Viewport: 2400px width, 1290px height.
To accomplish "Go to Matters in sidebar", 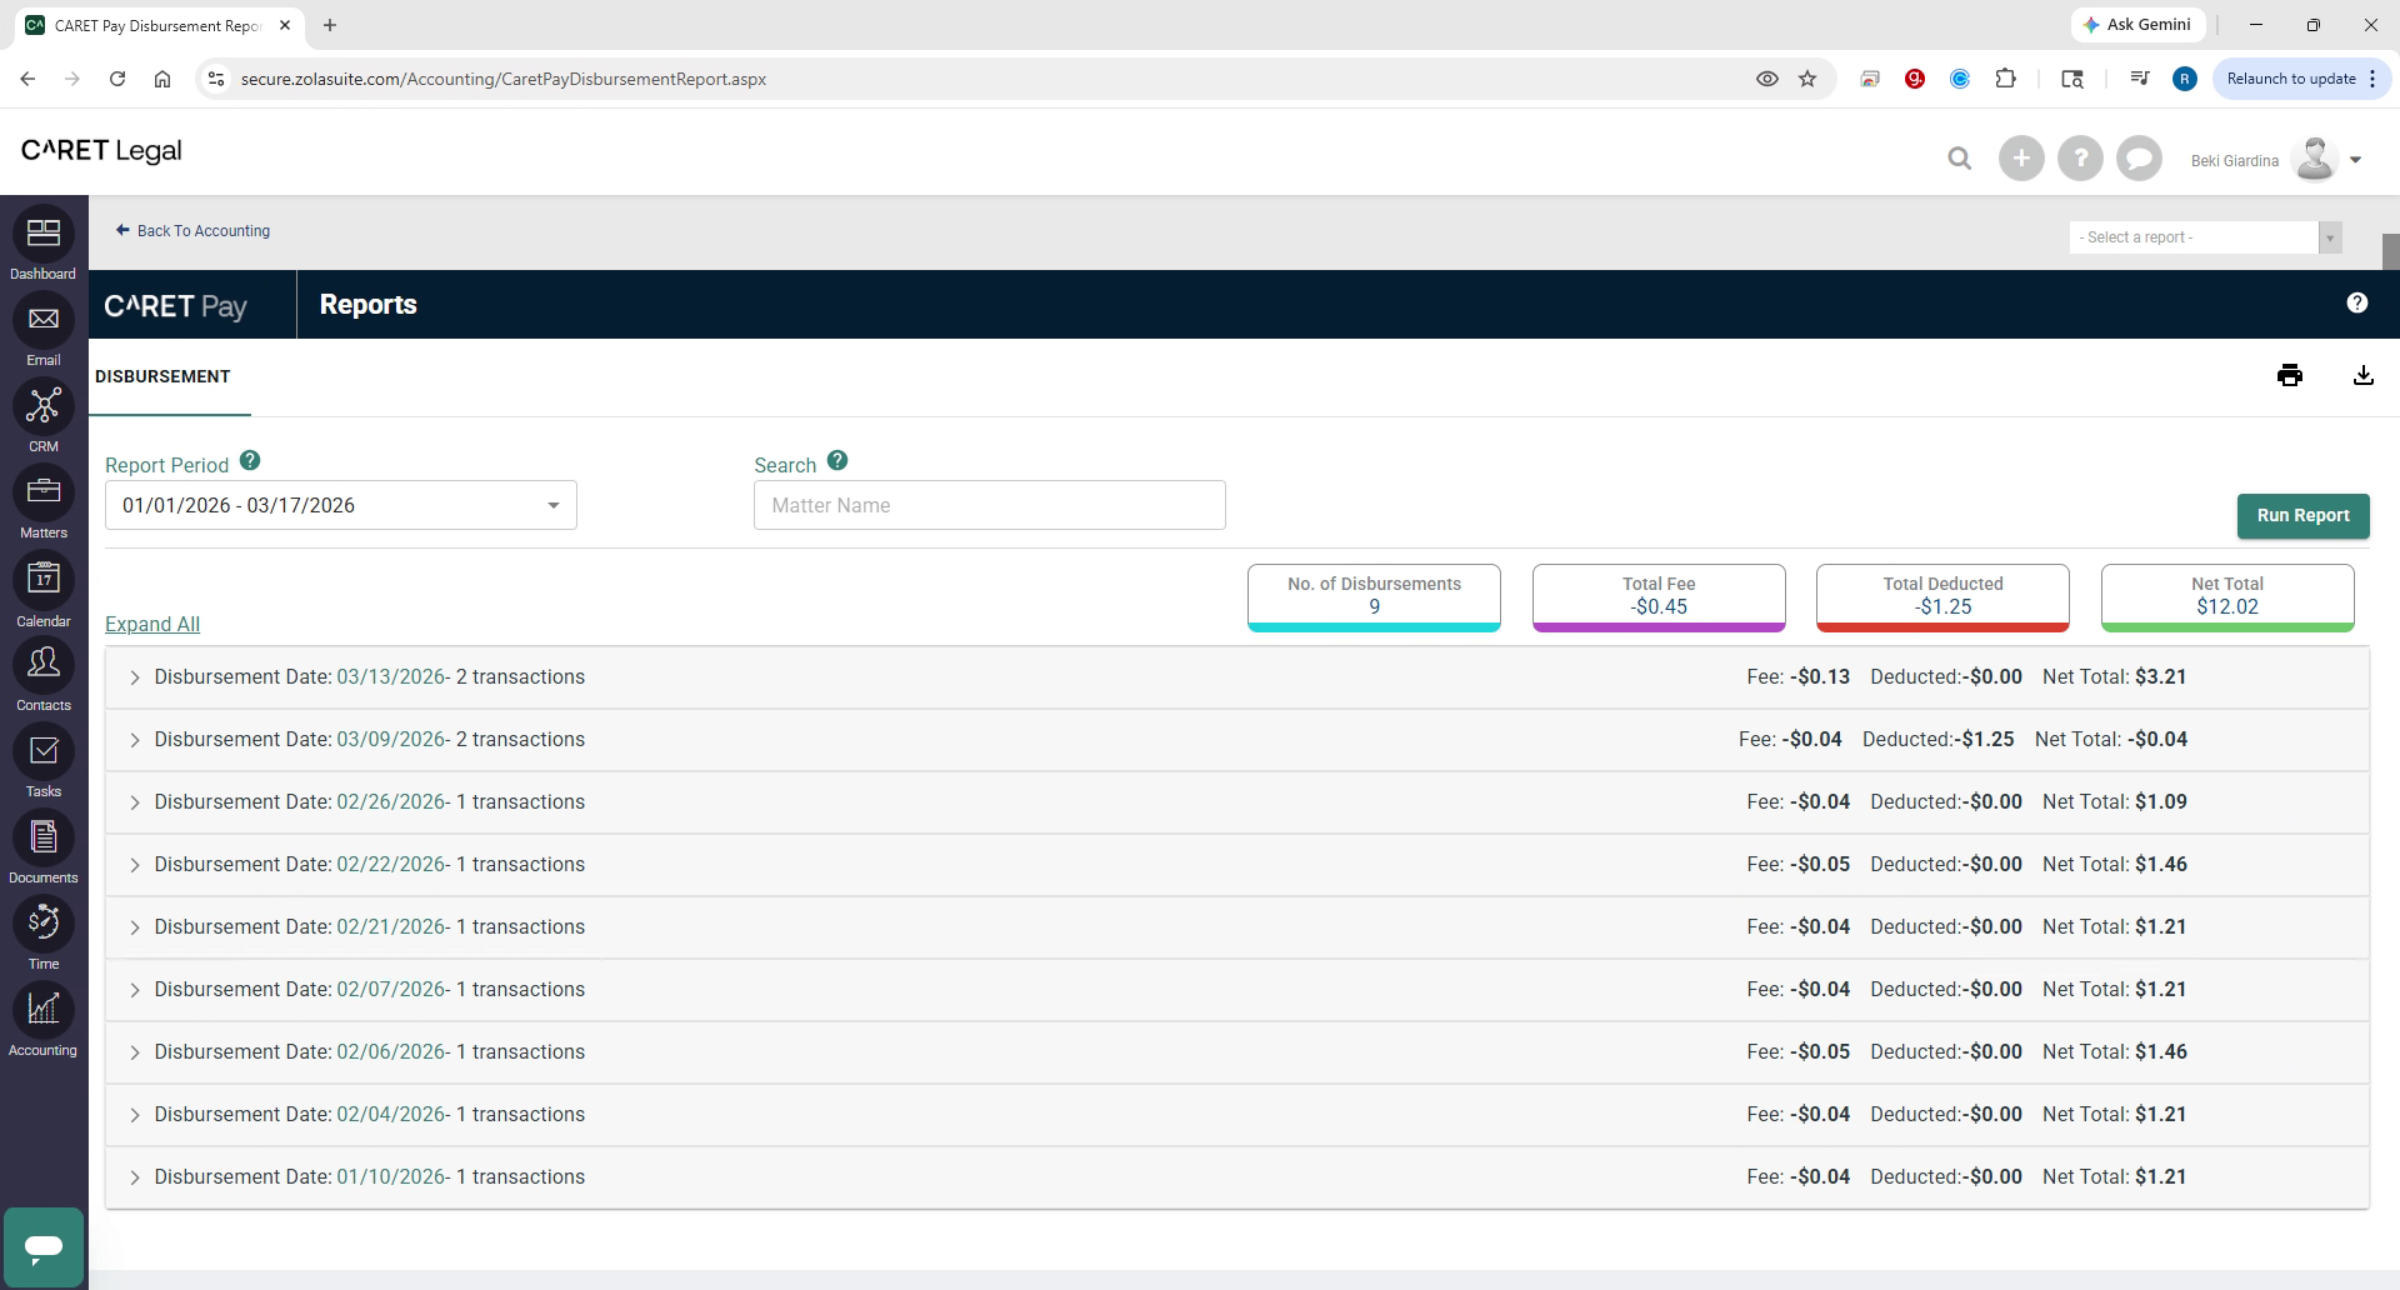I will point(43,492).
